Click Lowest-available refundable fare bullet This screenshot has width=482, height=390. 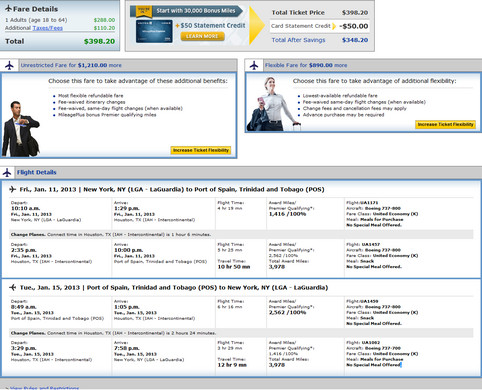pos(340,96)
